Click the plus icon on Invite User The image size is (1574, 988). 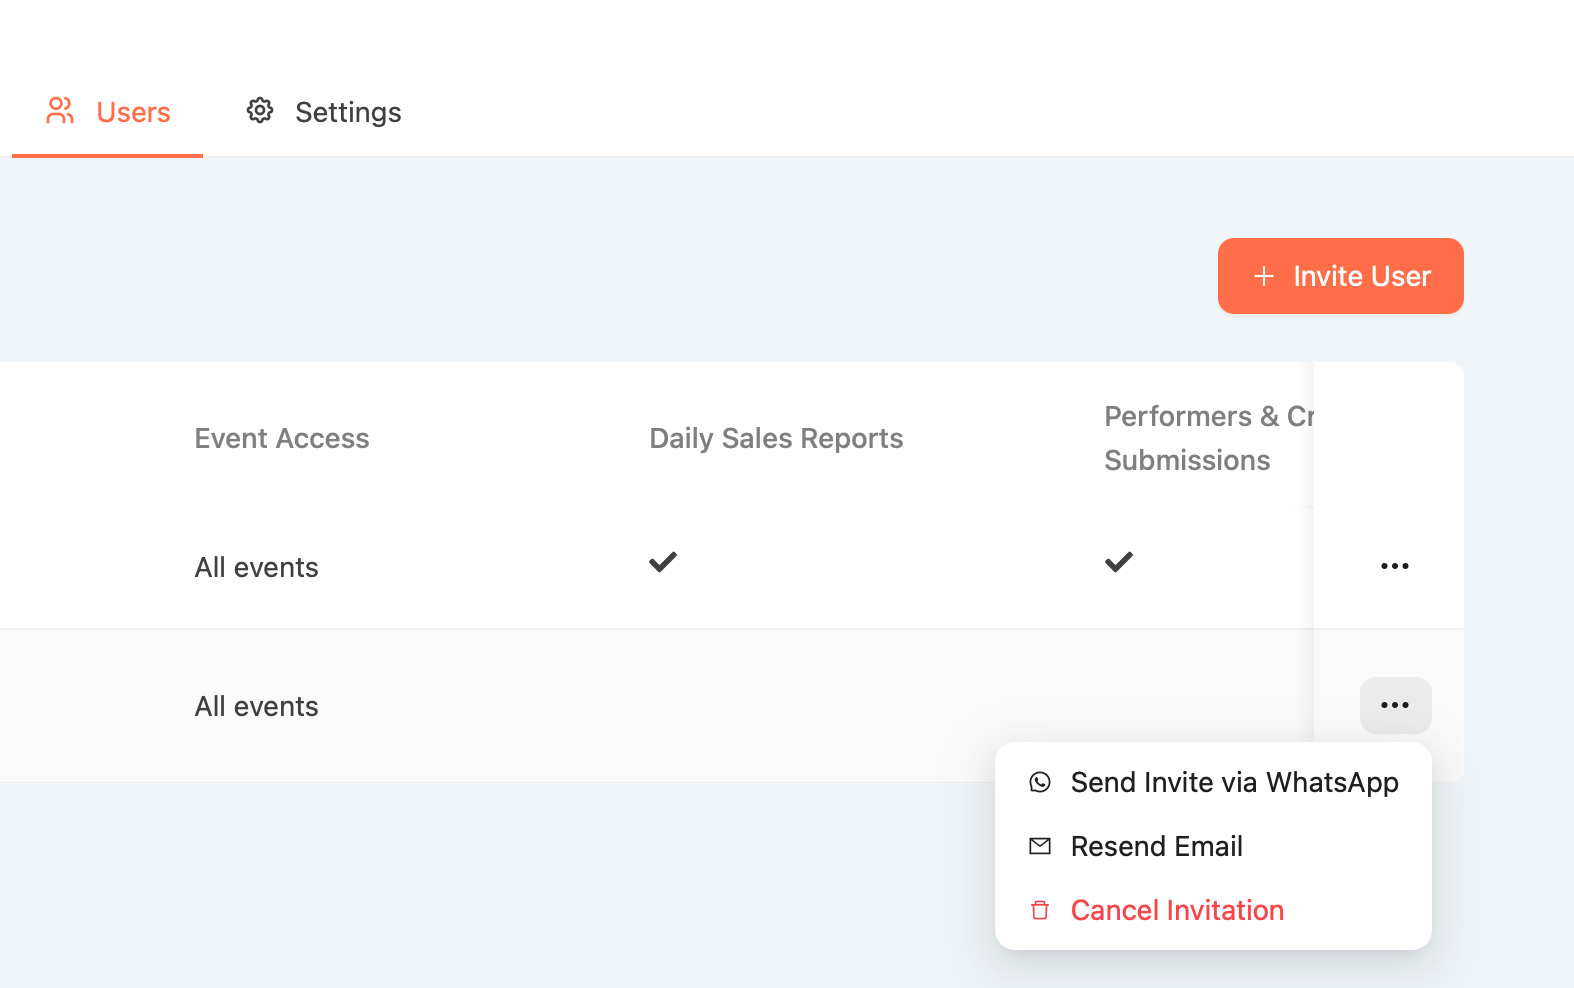point(1264,276)
